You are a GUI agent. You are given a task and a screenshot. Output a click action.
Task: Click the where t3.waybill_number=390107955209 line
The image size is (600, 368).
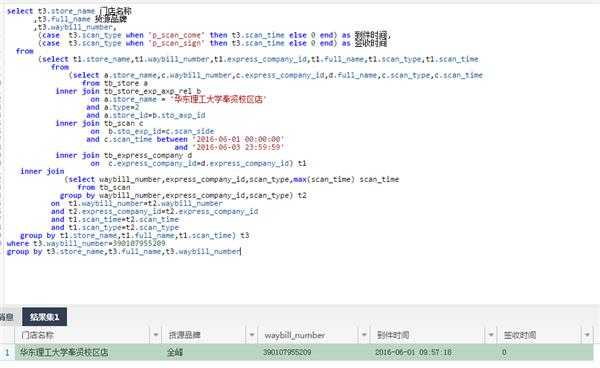coord(86,244)
